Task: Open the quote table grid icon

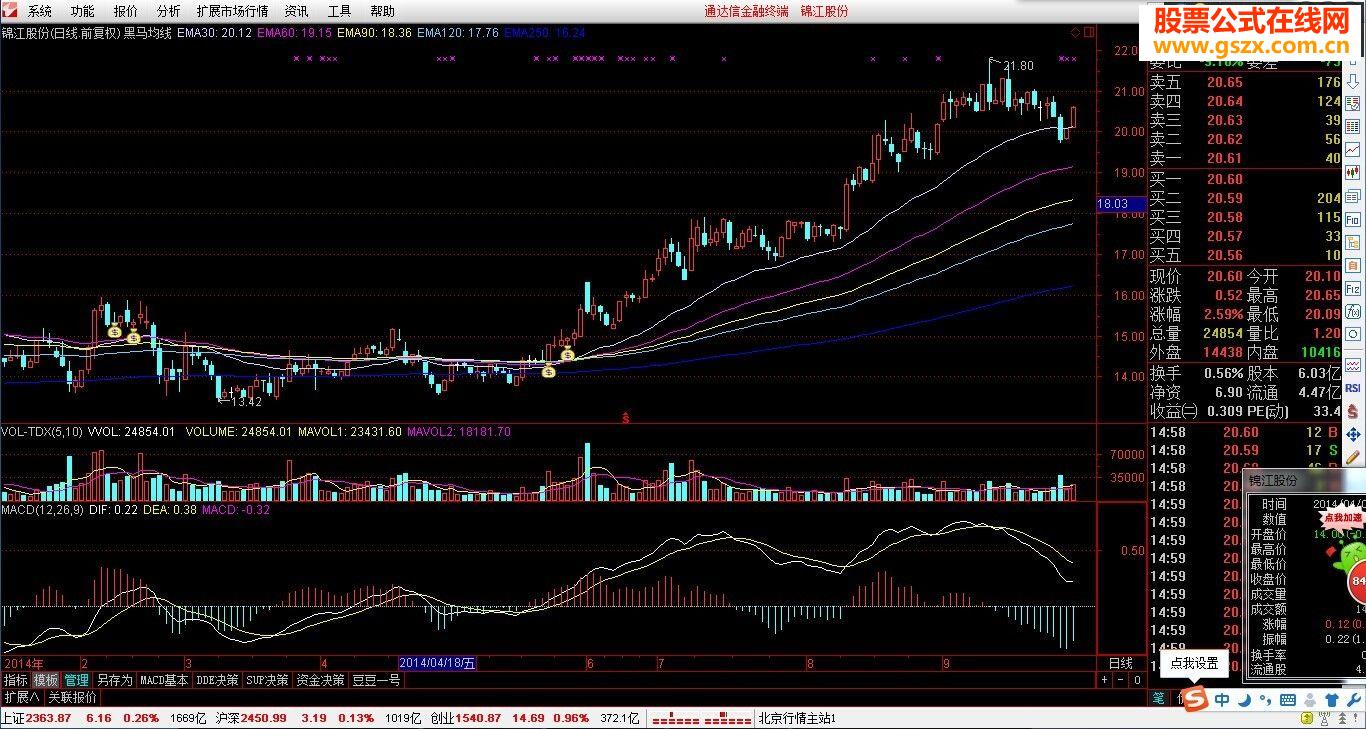Action: [1353, 126]
